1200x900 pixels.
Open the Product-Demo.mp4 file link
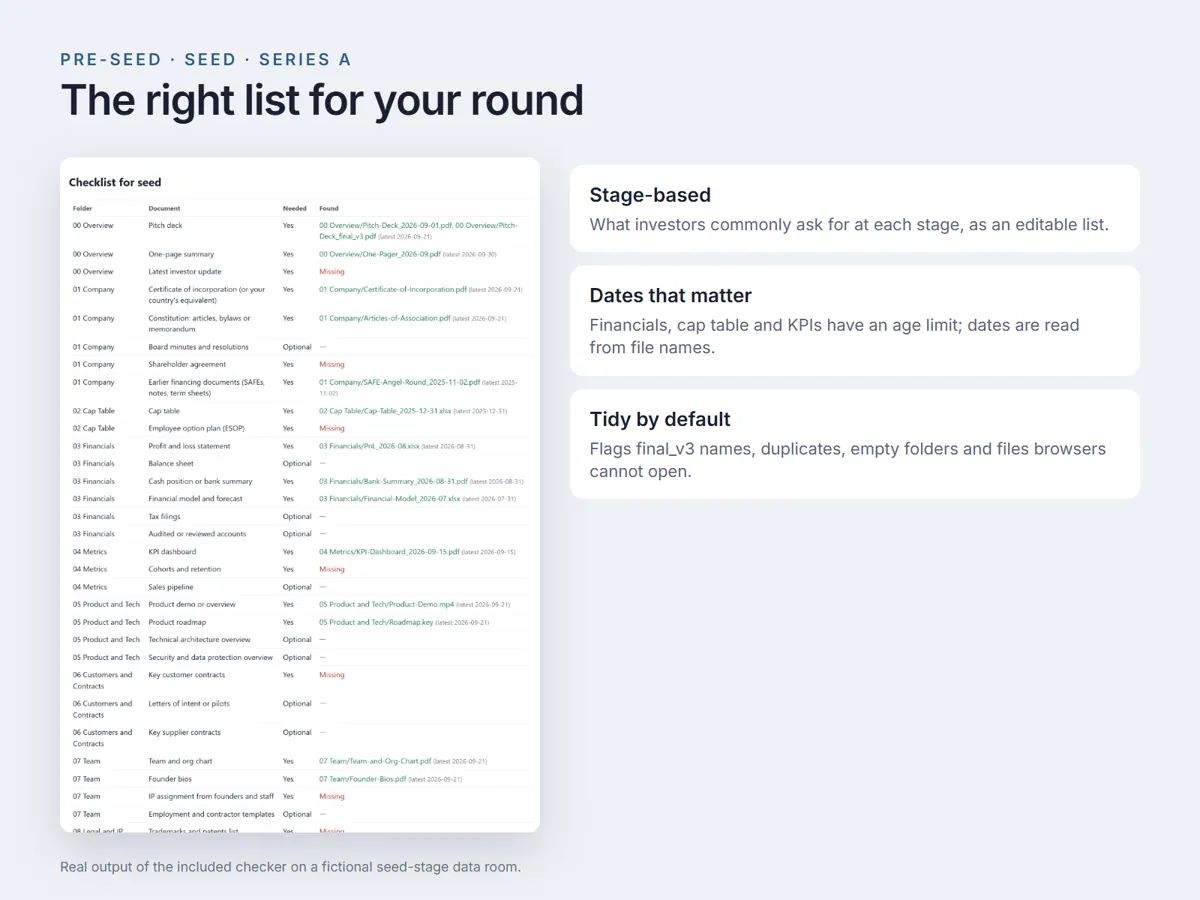point(386,604)
